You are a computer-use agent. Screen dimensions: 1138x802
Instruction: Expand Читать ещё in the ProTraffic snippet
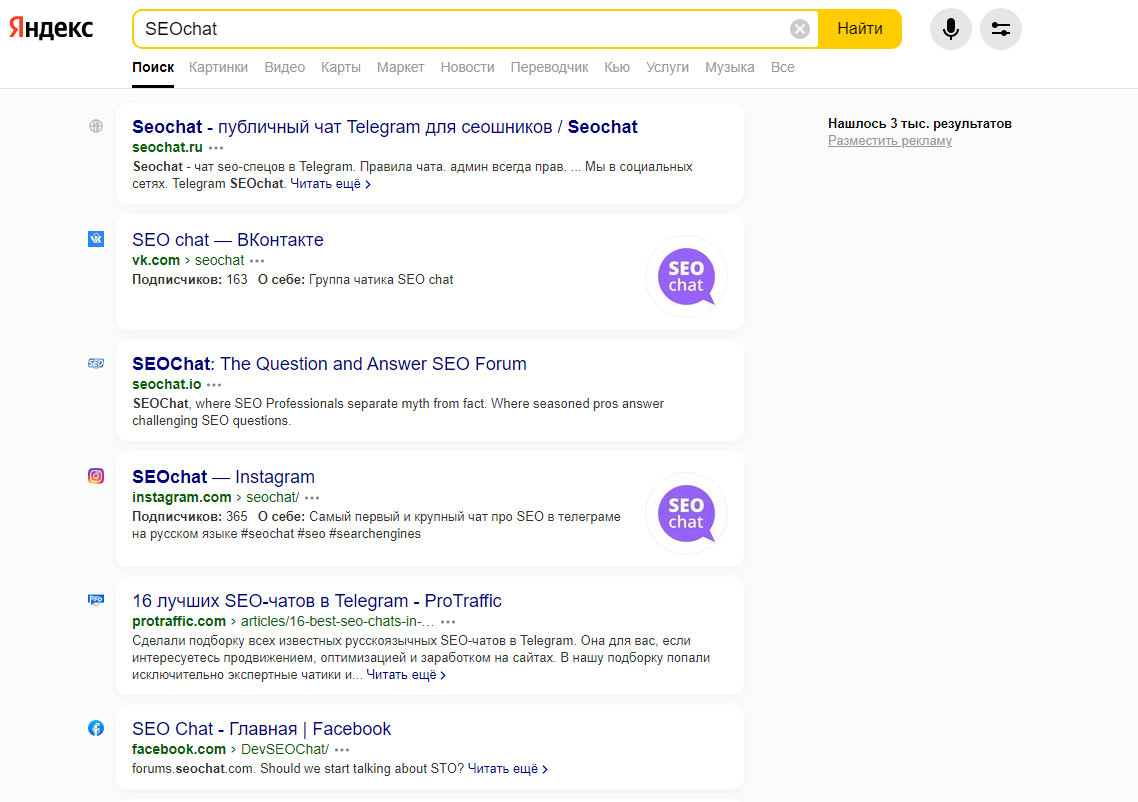pos(406,675)
